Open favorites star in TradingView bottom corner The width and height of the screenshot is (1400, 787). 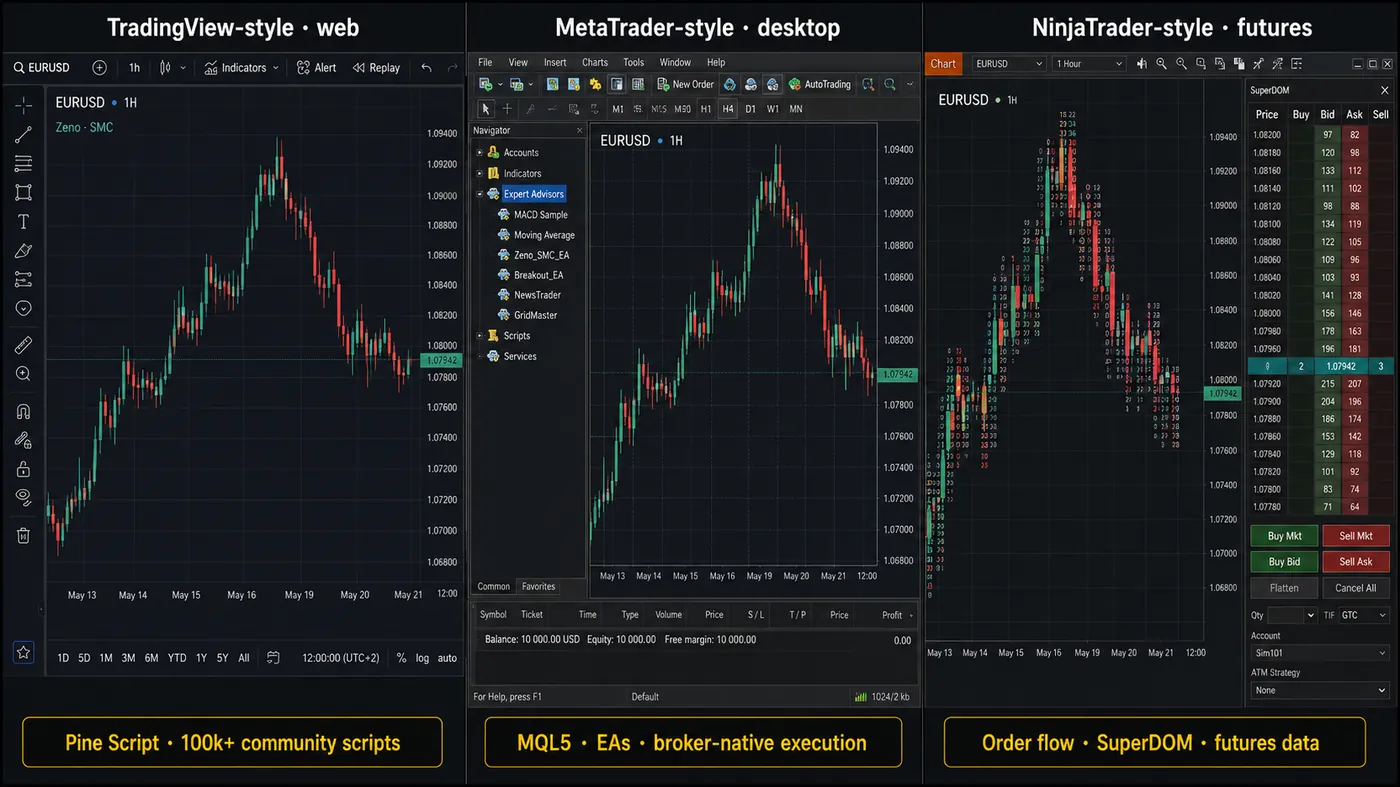click(23, 652)
